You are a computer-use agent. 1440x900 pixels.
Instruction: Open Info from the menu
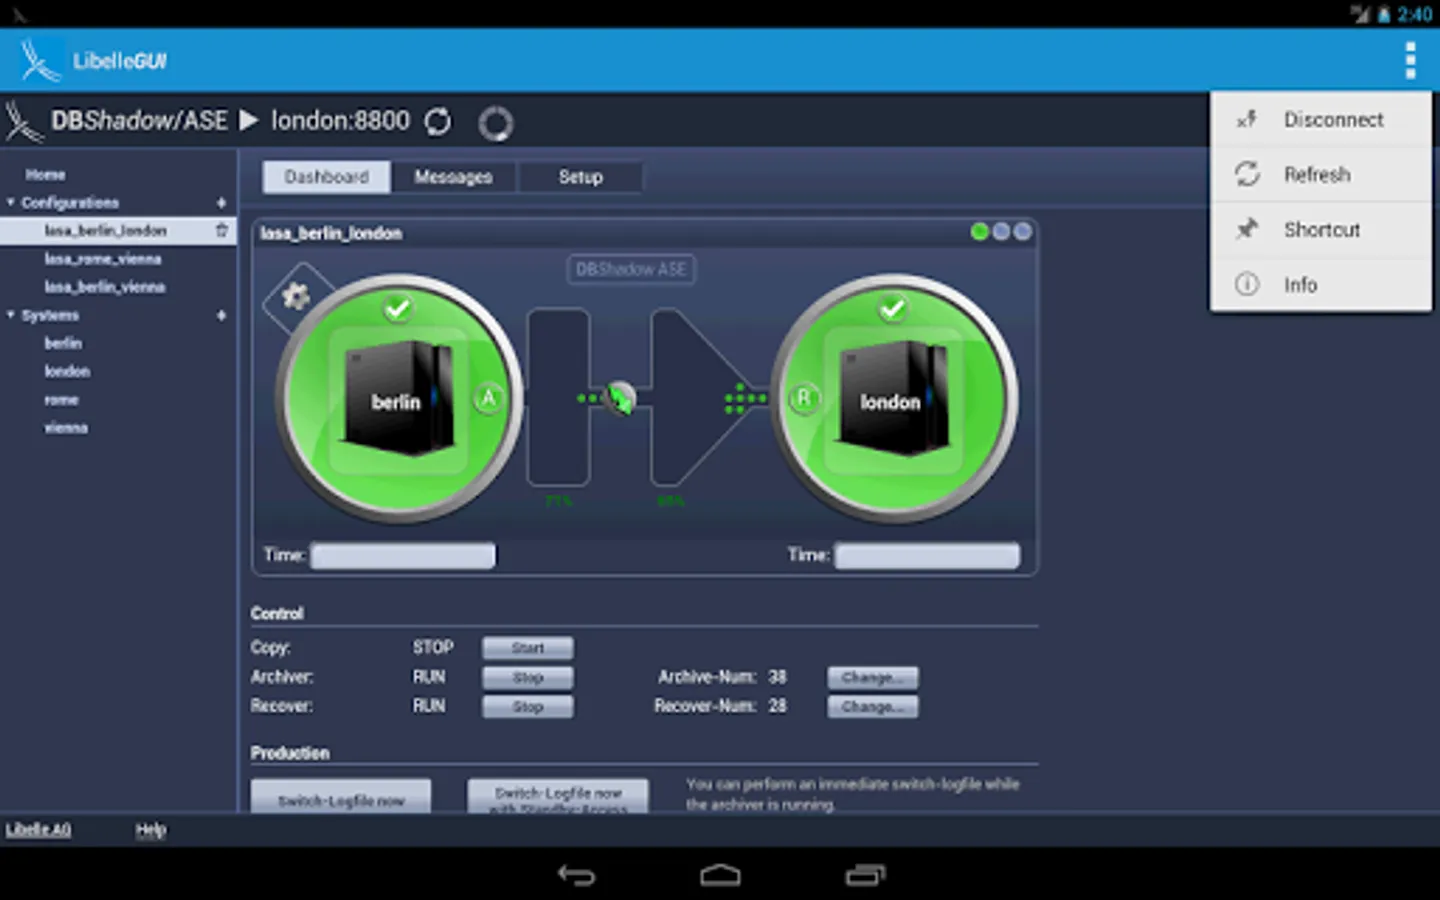(1320, 284)
